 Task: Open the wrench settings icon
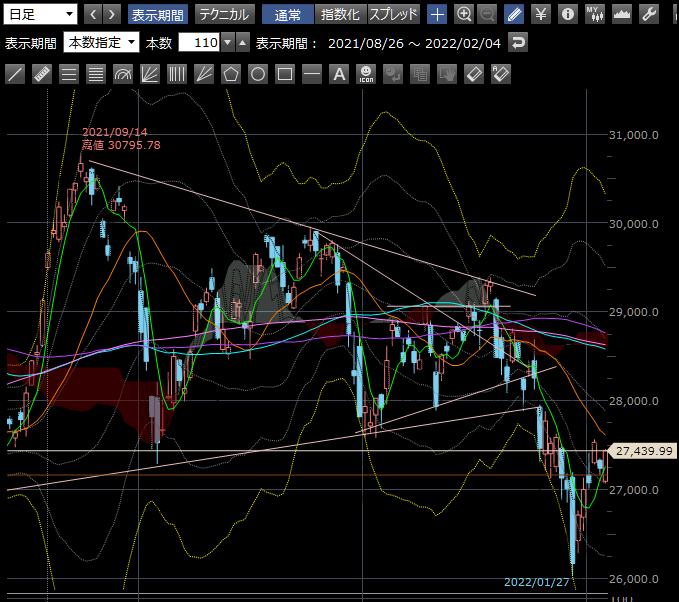(x=648, y=14)
